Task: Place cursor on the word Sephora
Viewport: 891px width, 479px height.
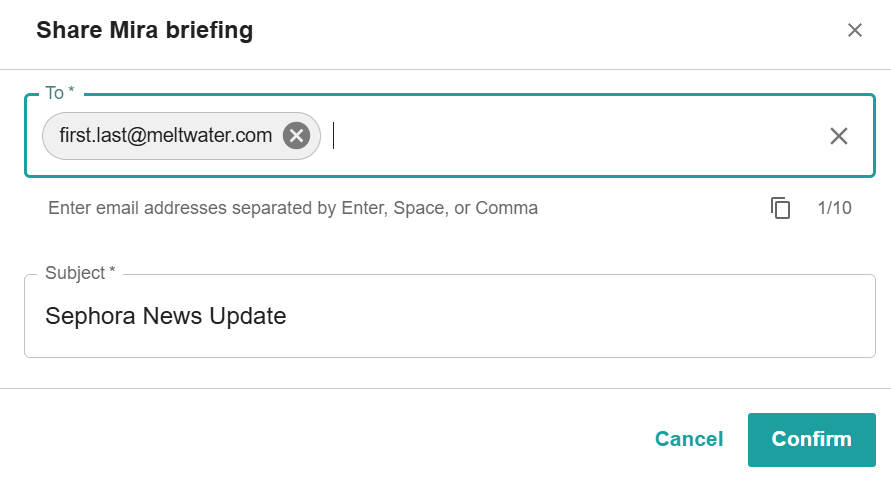Action: click(91, 316)
